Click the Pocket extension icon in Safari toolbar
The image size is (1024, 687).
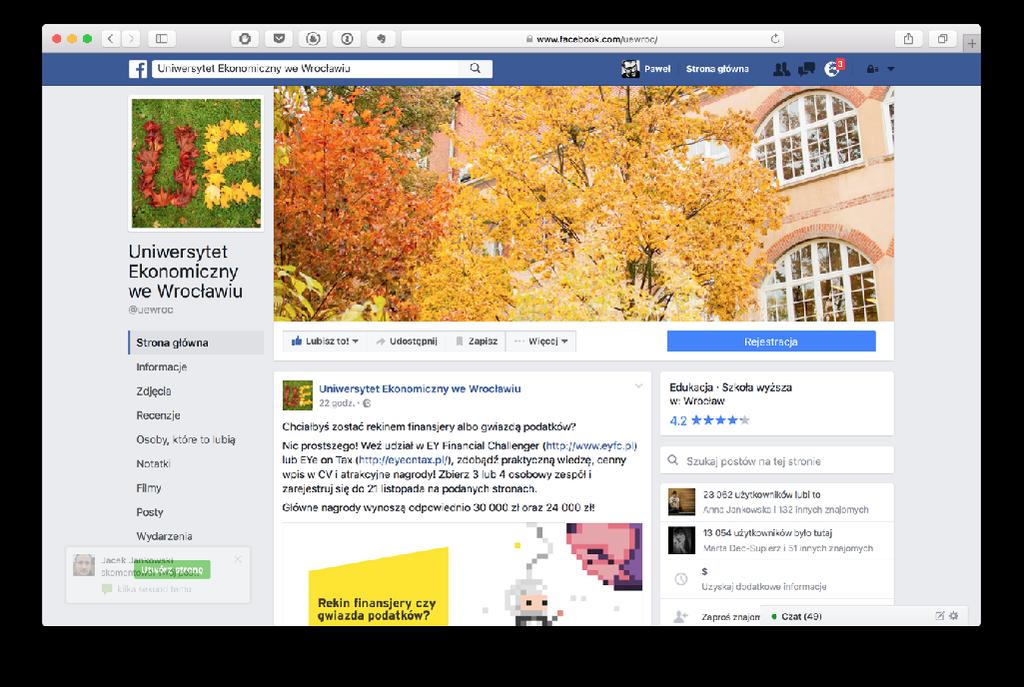point(279,39)
